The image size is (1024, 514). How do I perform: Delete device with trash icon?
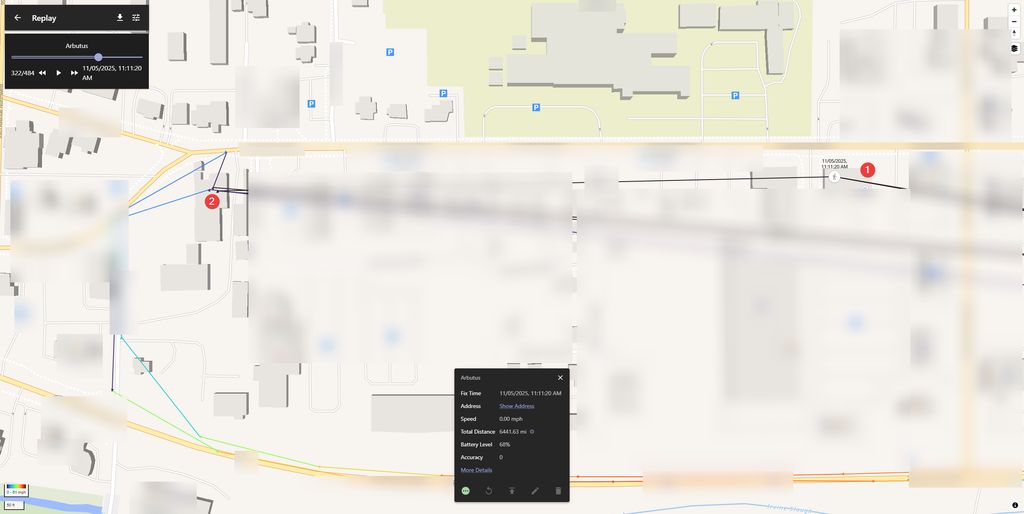[x=558, y=490]
